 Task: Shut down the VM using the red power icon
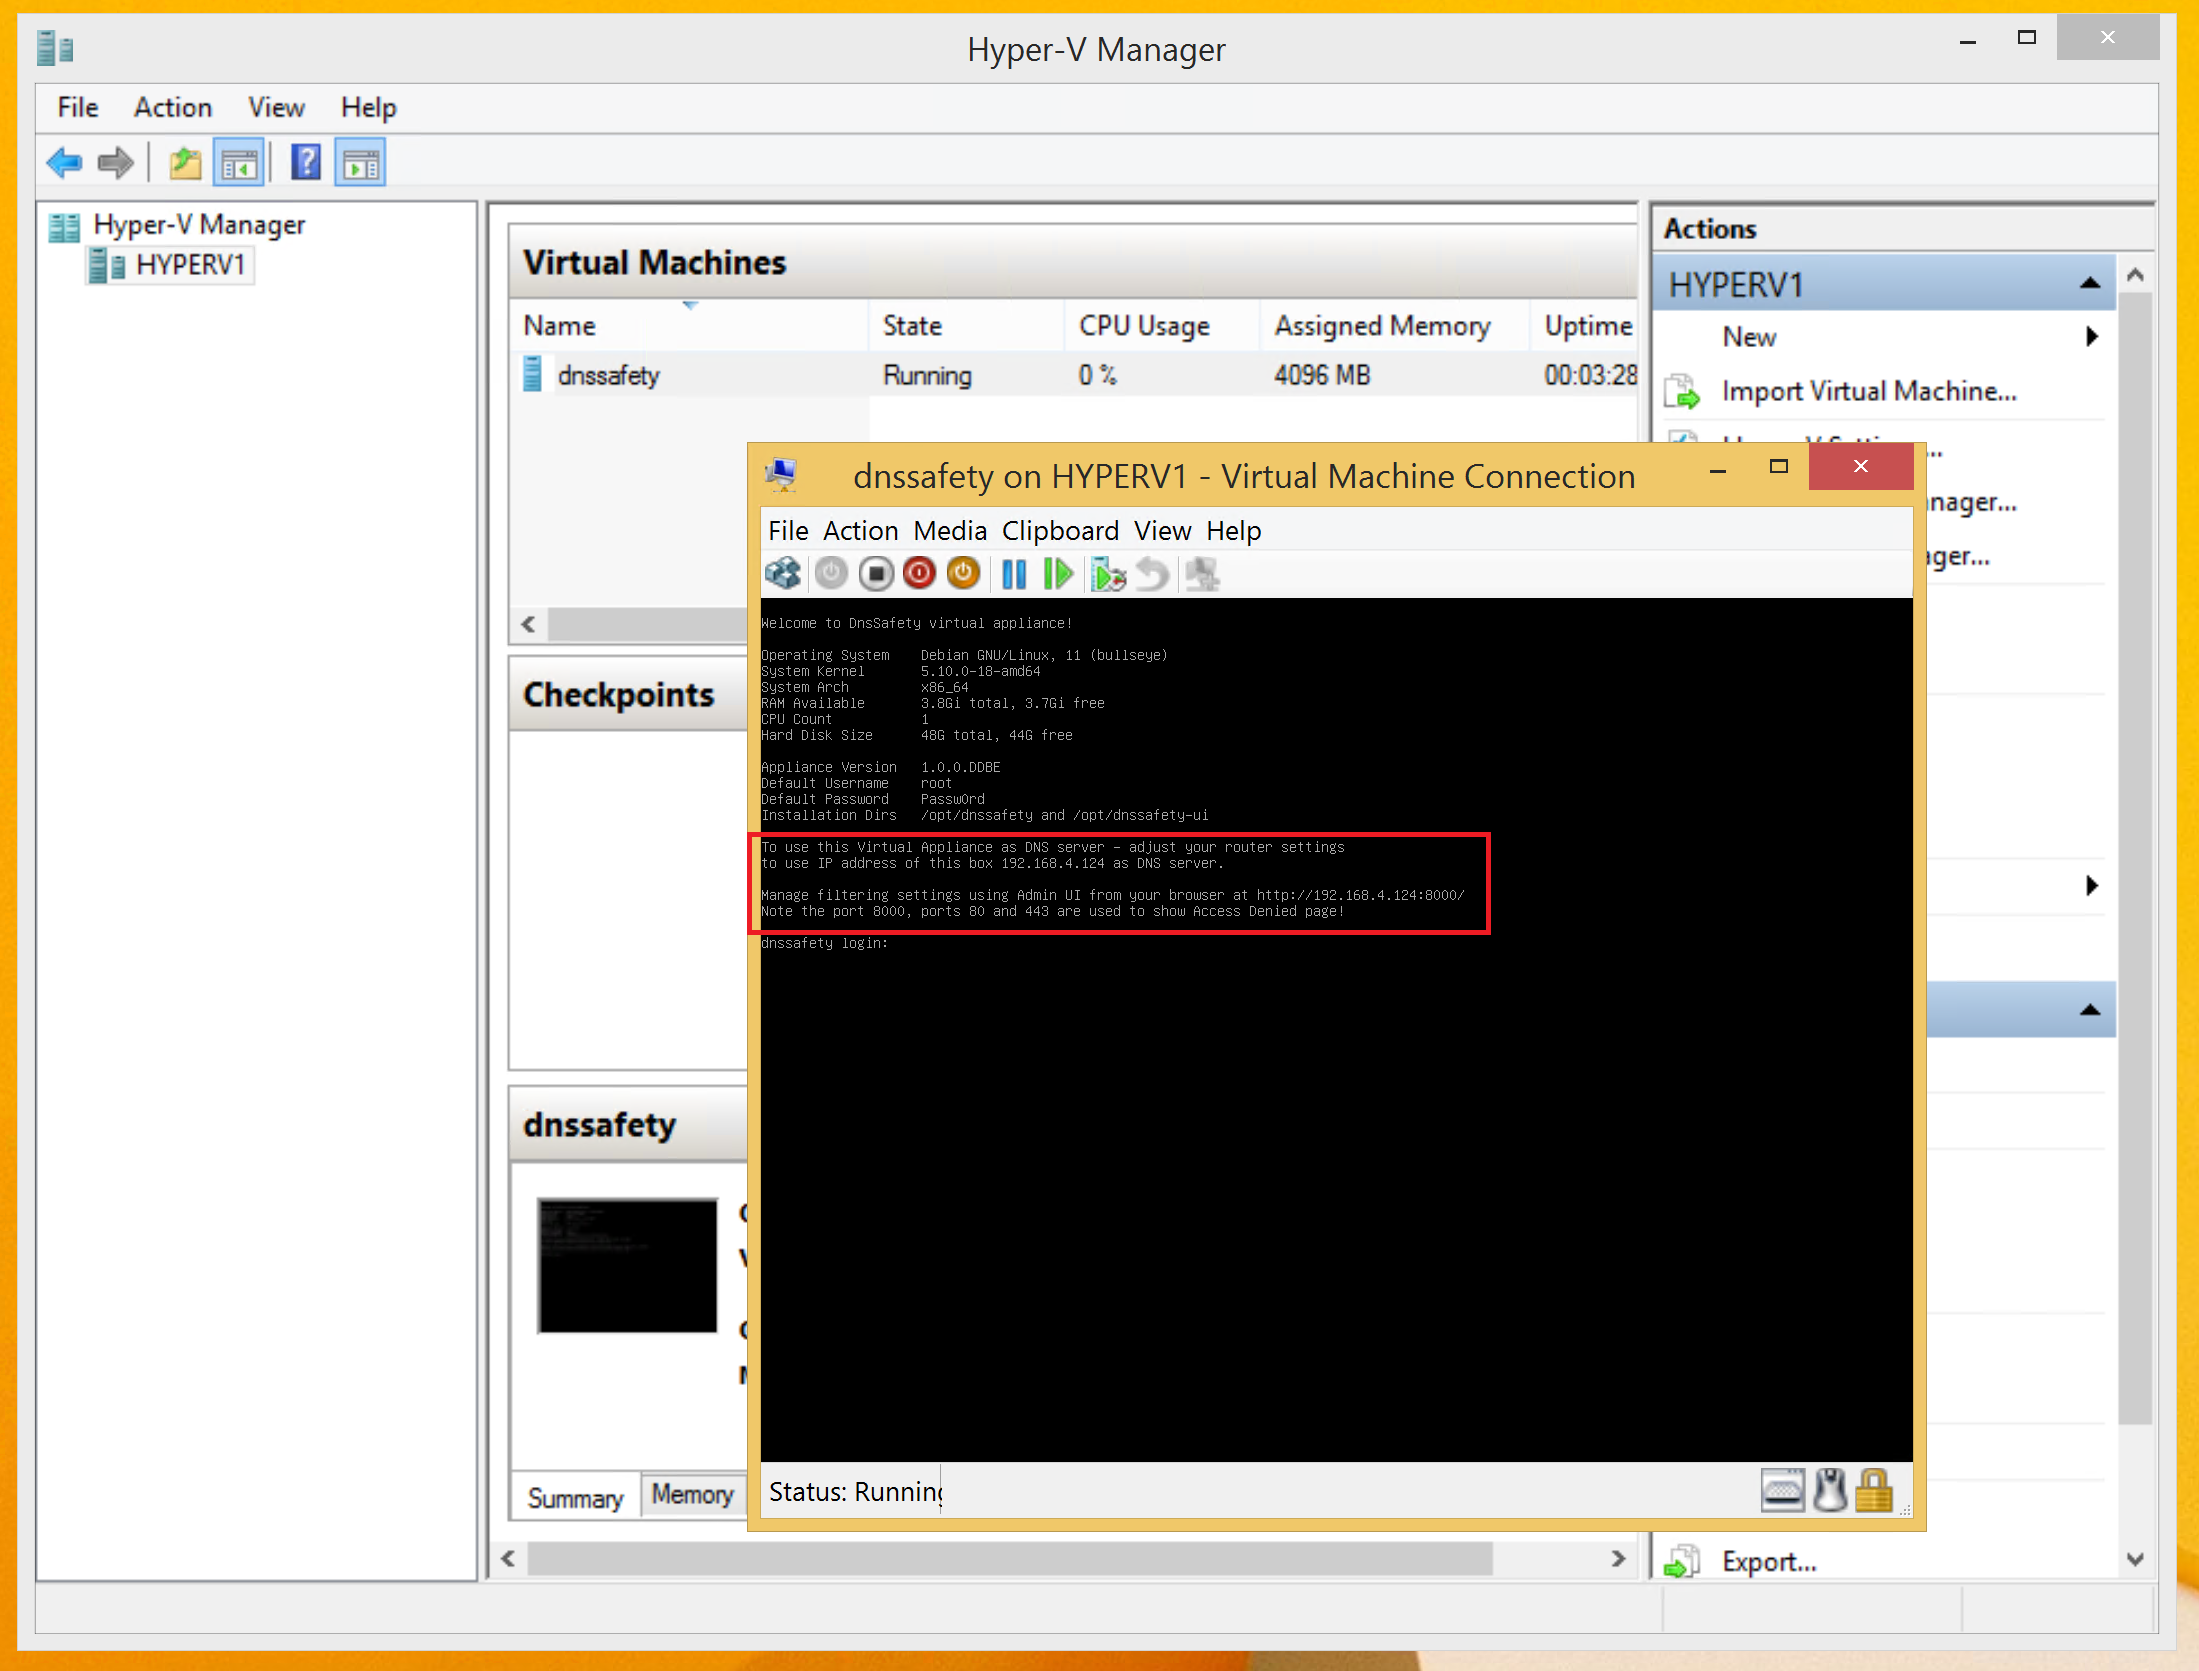pos(919,574)
